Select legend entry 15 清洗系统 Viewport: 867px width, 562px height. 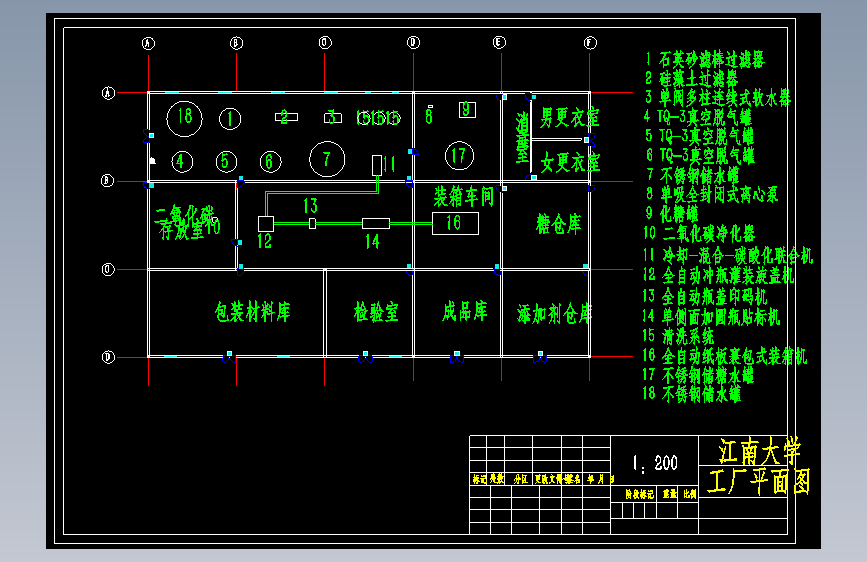[x=678, y=336]
